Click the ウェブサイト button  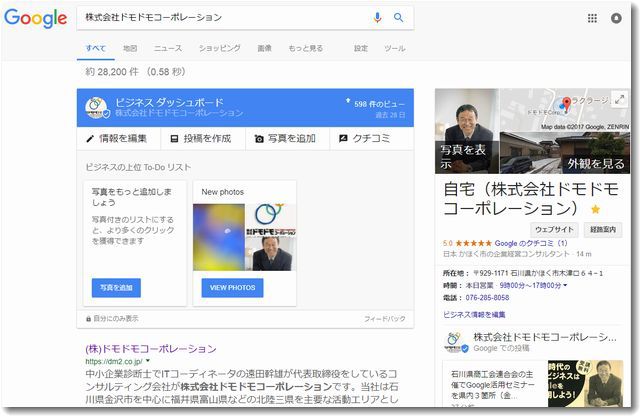tap(554, 230)
